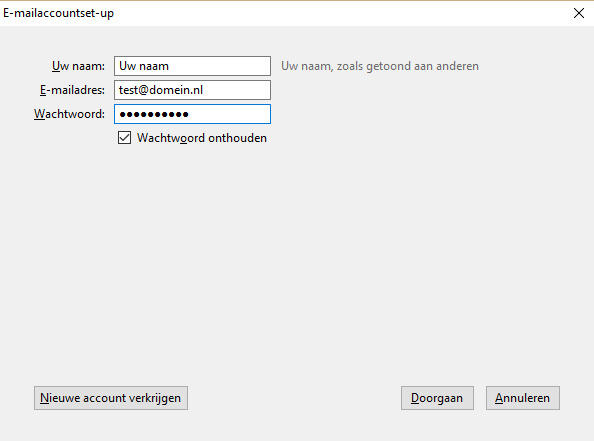Select the "E-mailadres:" field label
The image size is (594, 441).
pyautogui.click(x=72, y=90)
